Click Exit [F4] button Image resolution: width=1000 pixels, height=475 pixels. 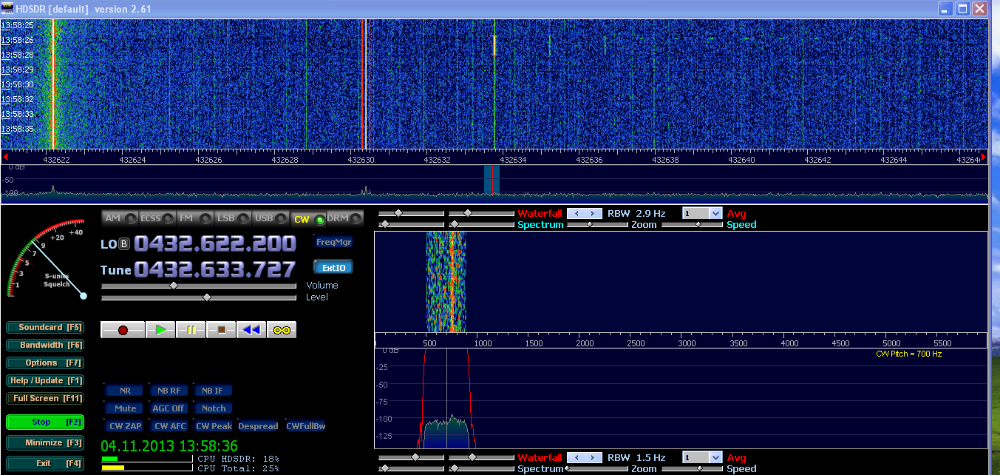(45, 464)
